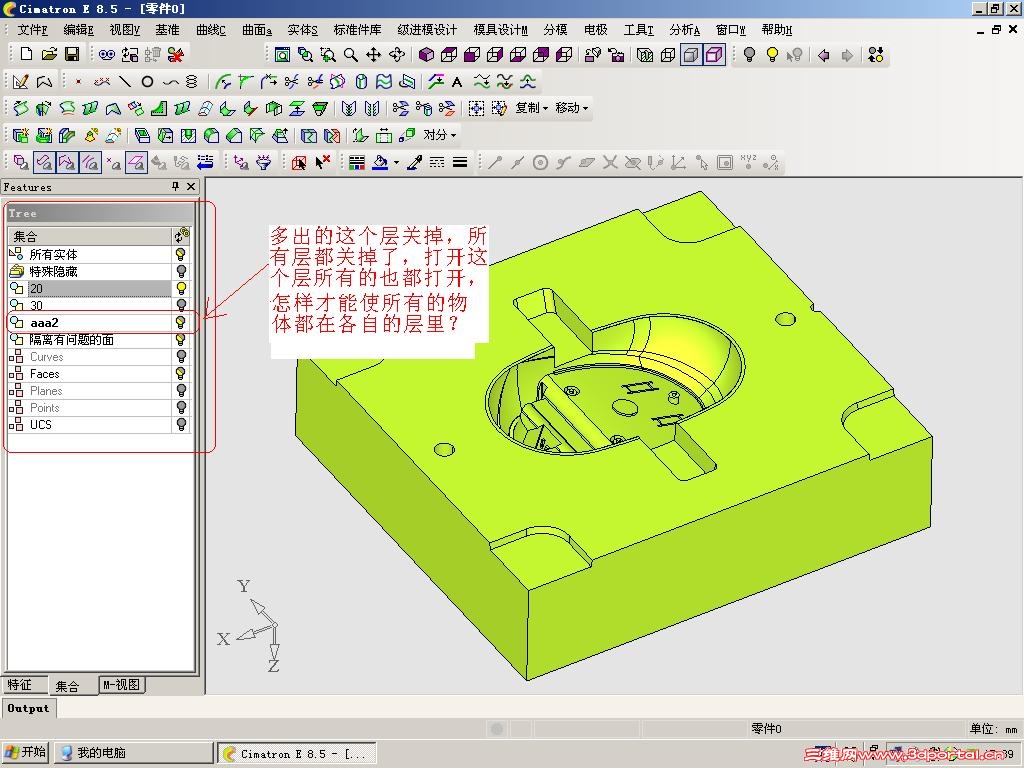Toggle the Faces set light bulb
The width and height of the screenshot is (1024, 768).
[181, 374]
